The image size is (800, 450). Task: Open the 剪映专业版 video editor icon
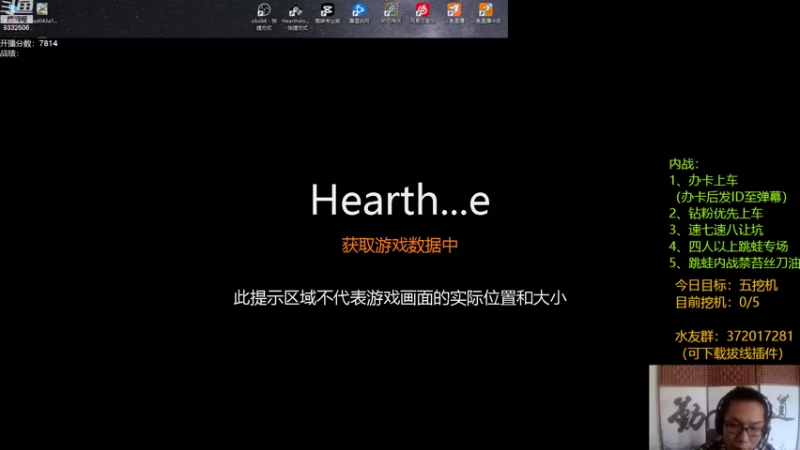pyautogui.click(x=327, y=13)
